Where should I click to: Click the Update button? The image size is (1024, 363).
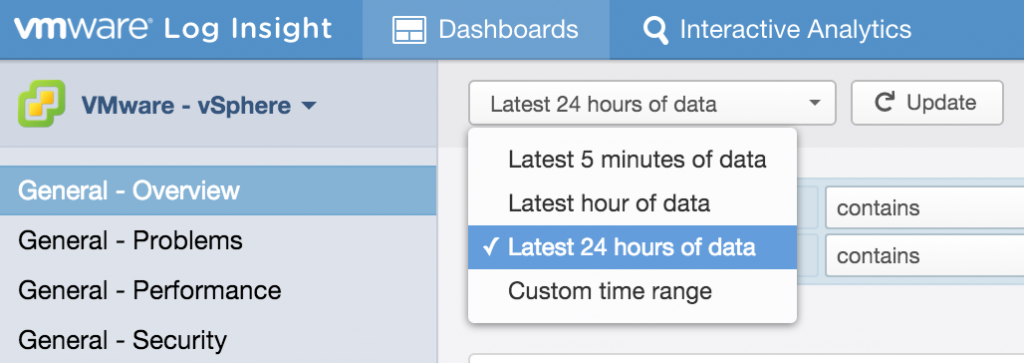[x=927, y=103]
